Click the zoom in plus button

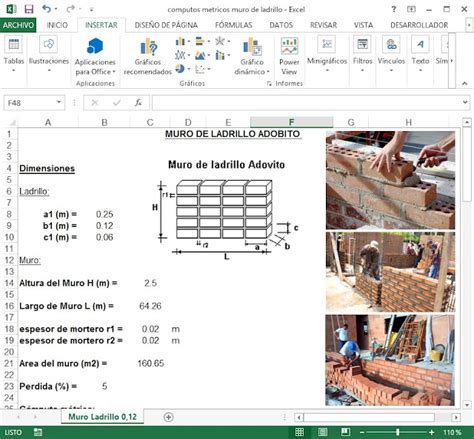[432, 432]
